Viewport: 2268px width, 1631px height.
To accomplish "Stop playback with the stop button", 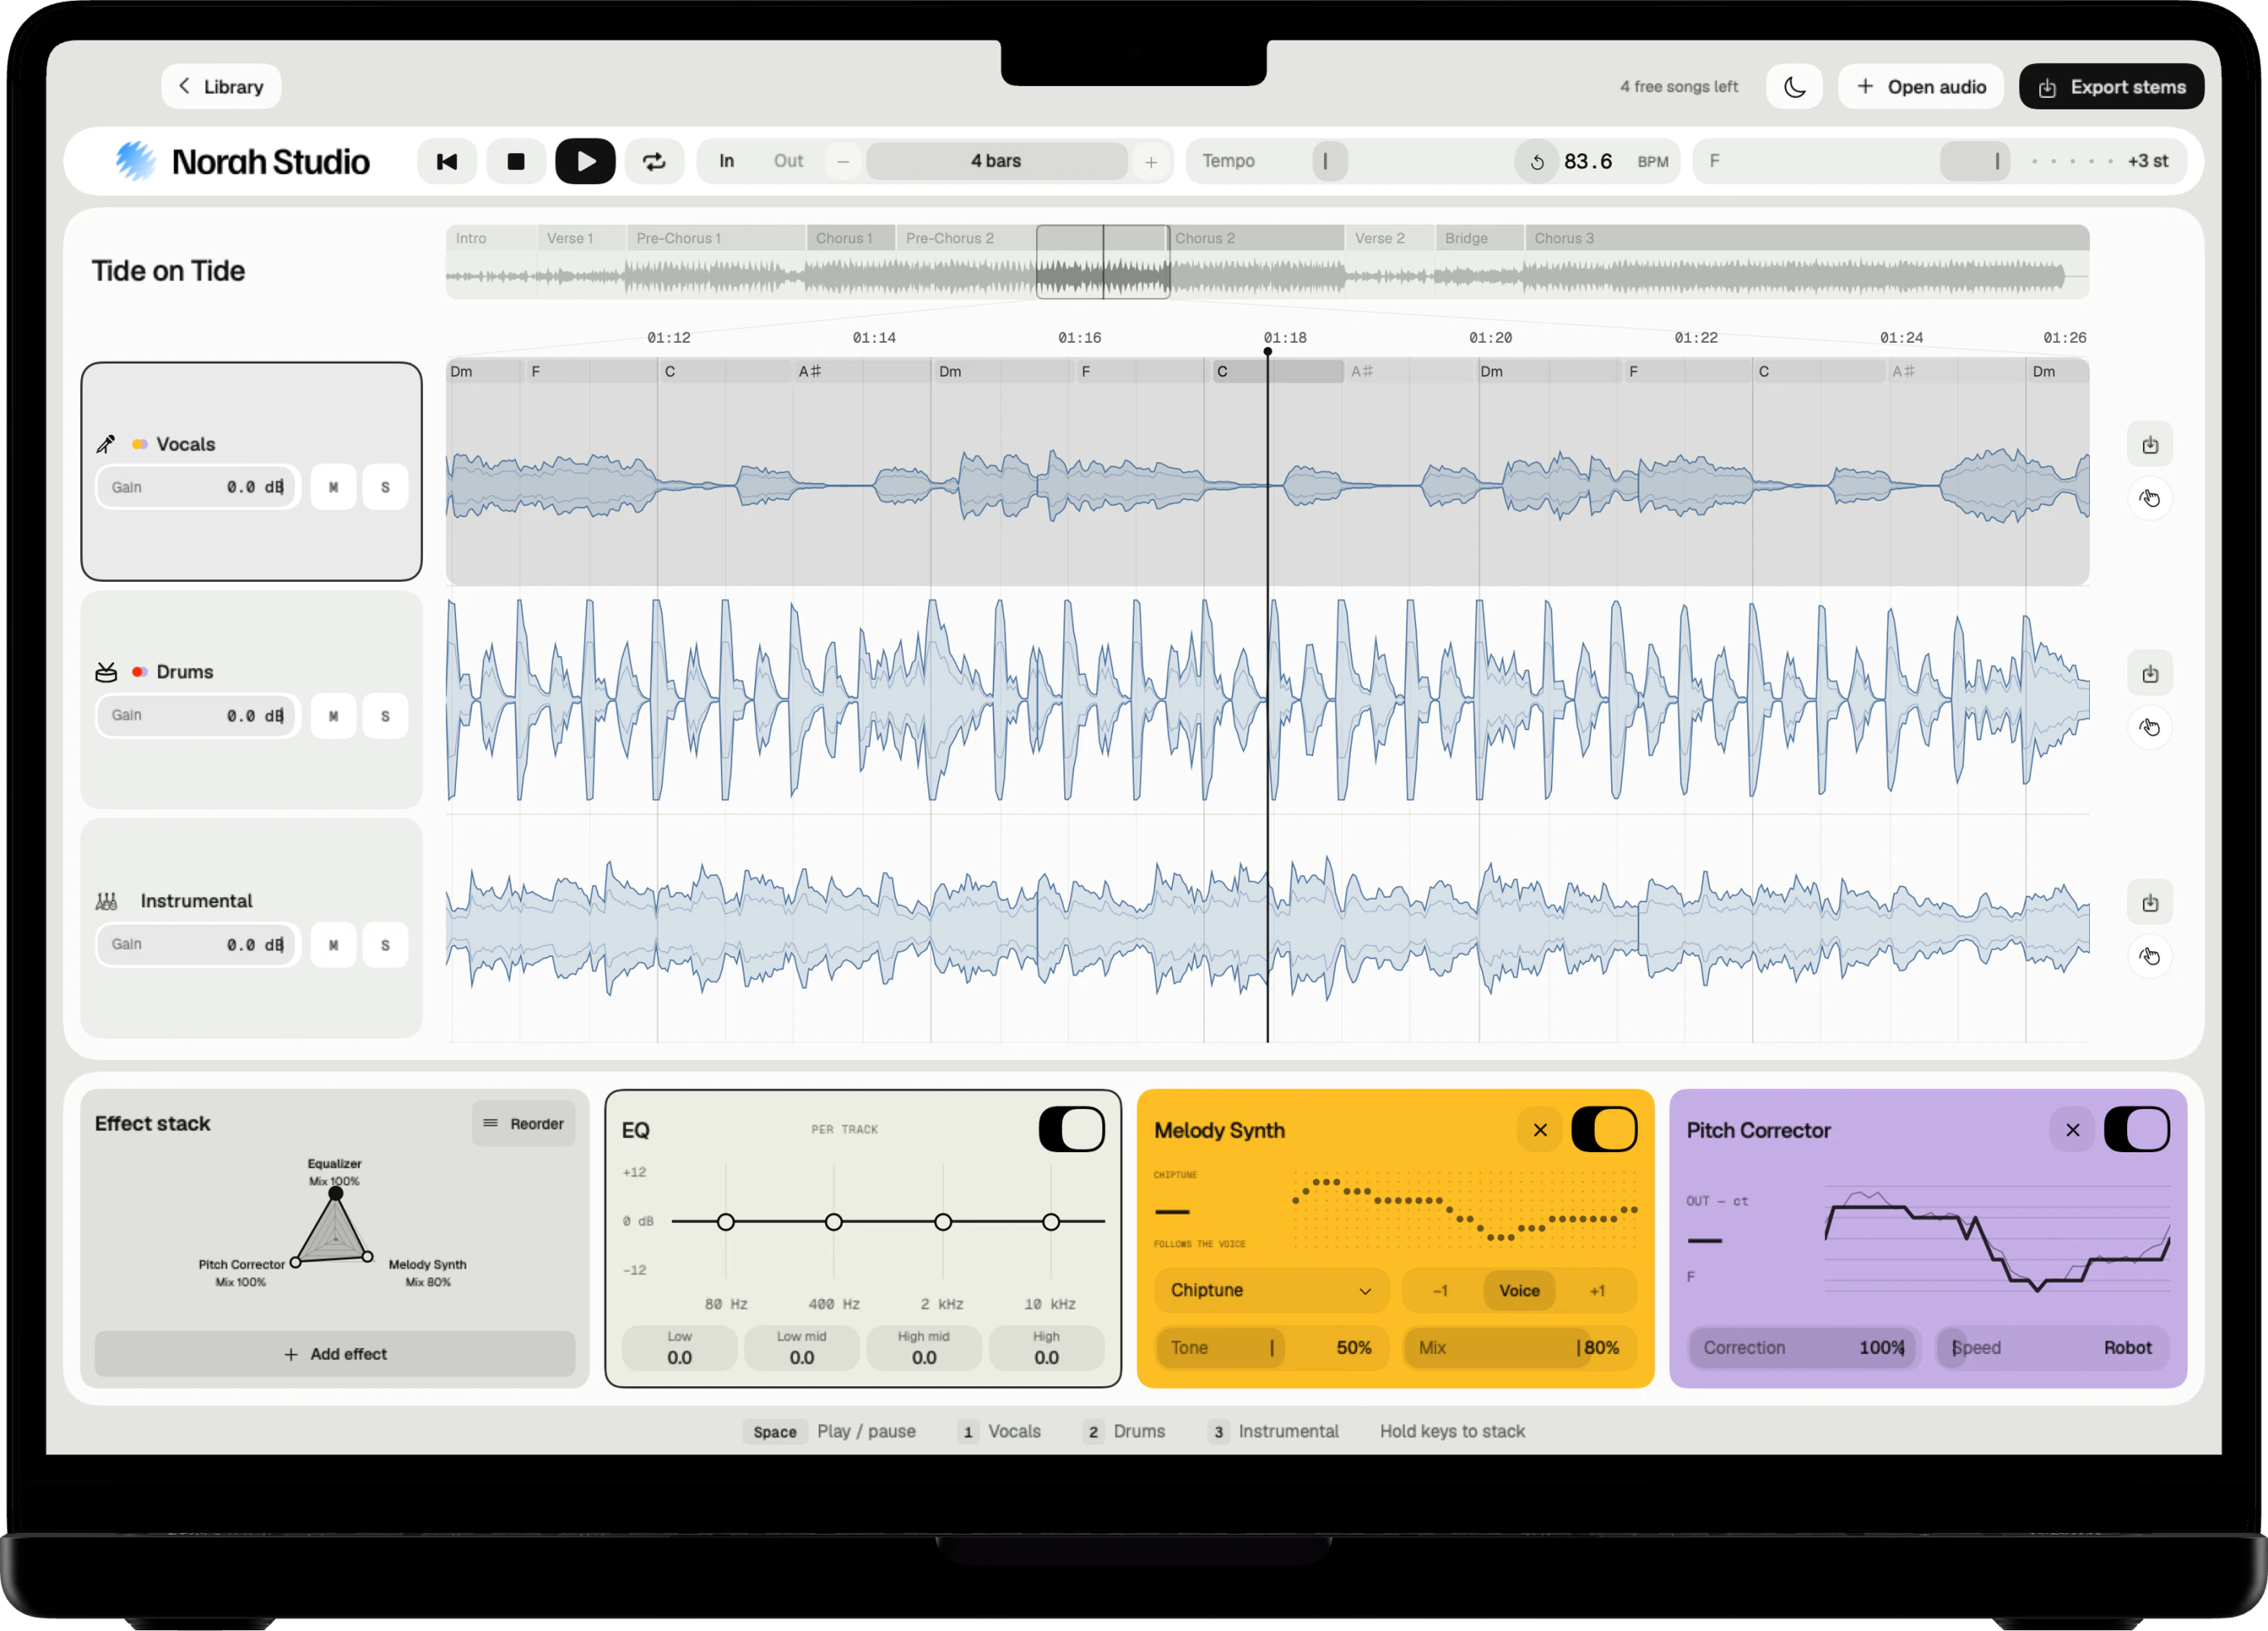I will 516,161.
